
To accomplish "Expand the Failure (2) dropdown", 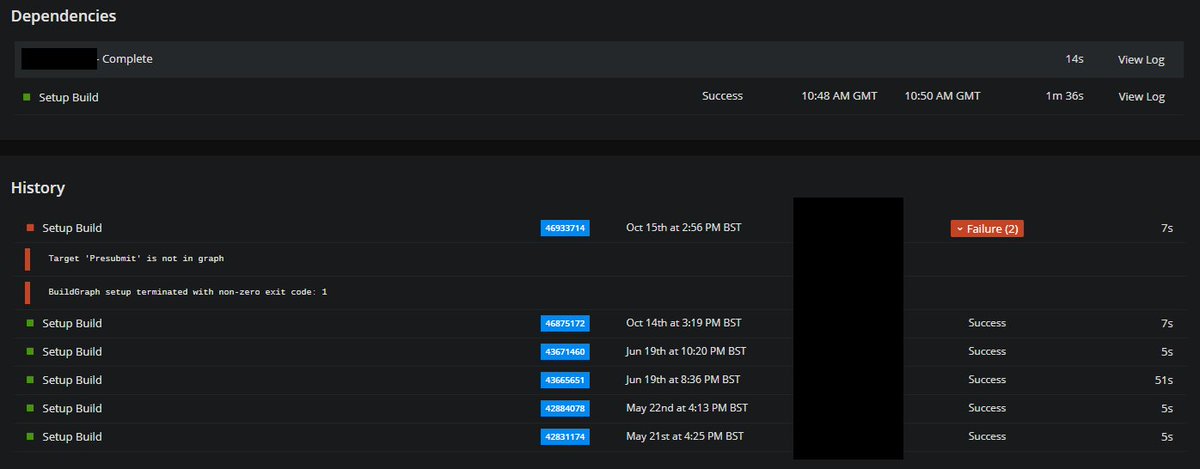I will (987, 229).
